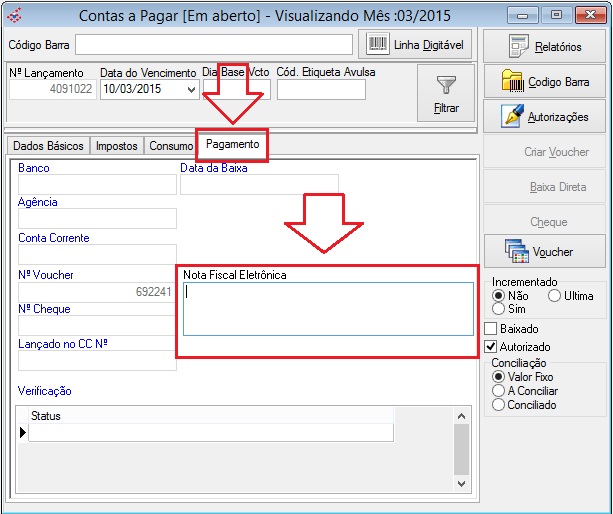Switch to the Dados Básicos tab
Screen dimensions: 613x514
point(48,146)
